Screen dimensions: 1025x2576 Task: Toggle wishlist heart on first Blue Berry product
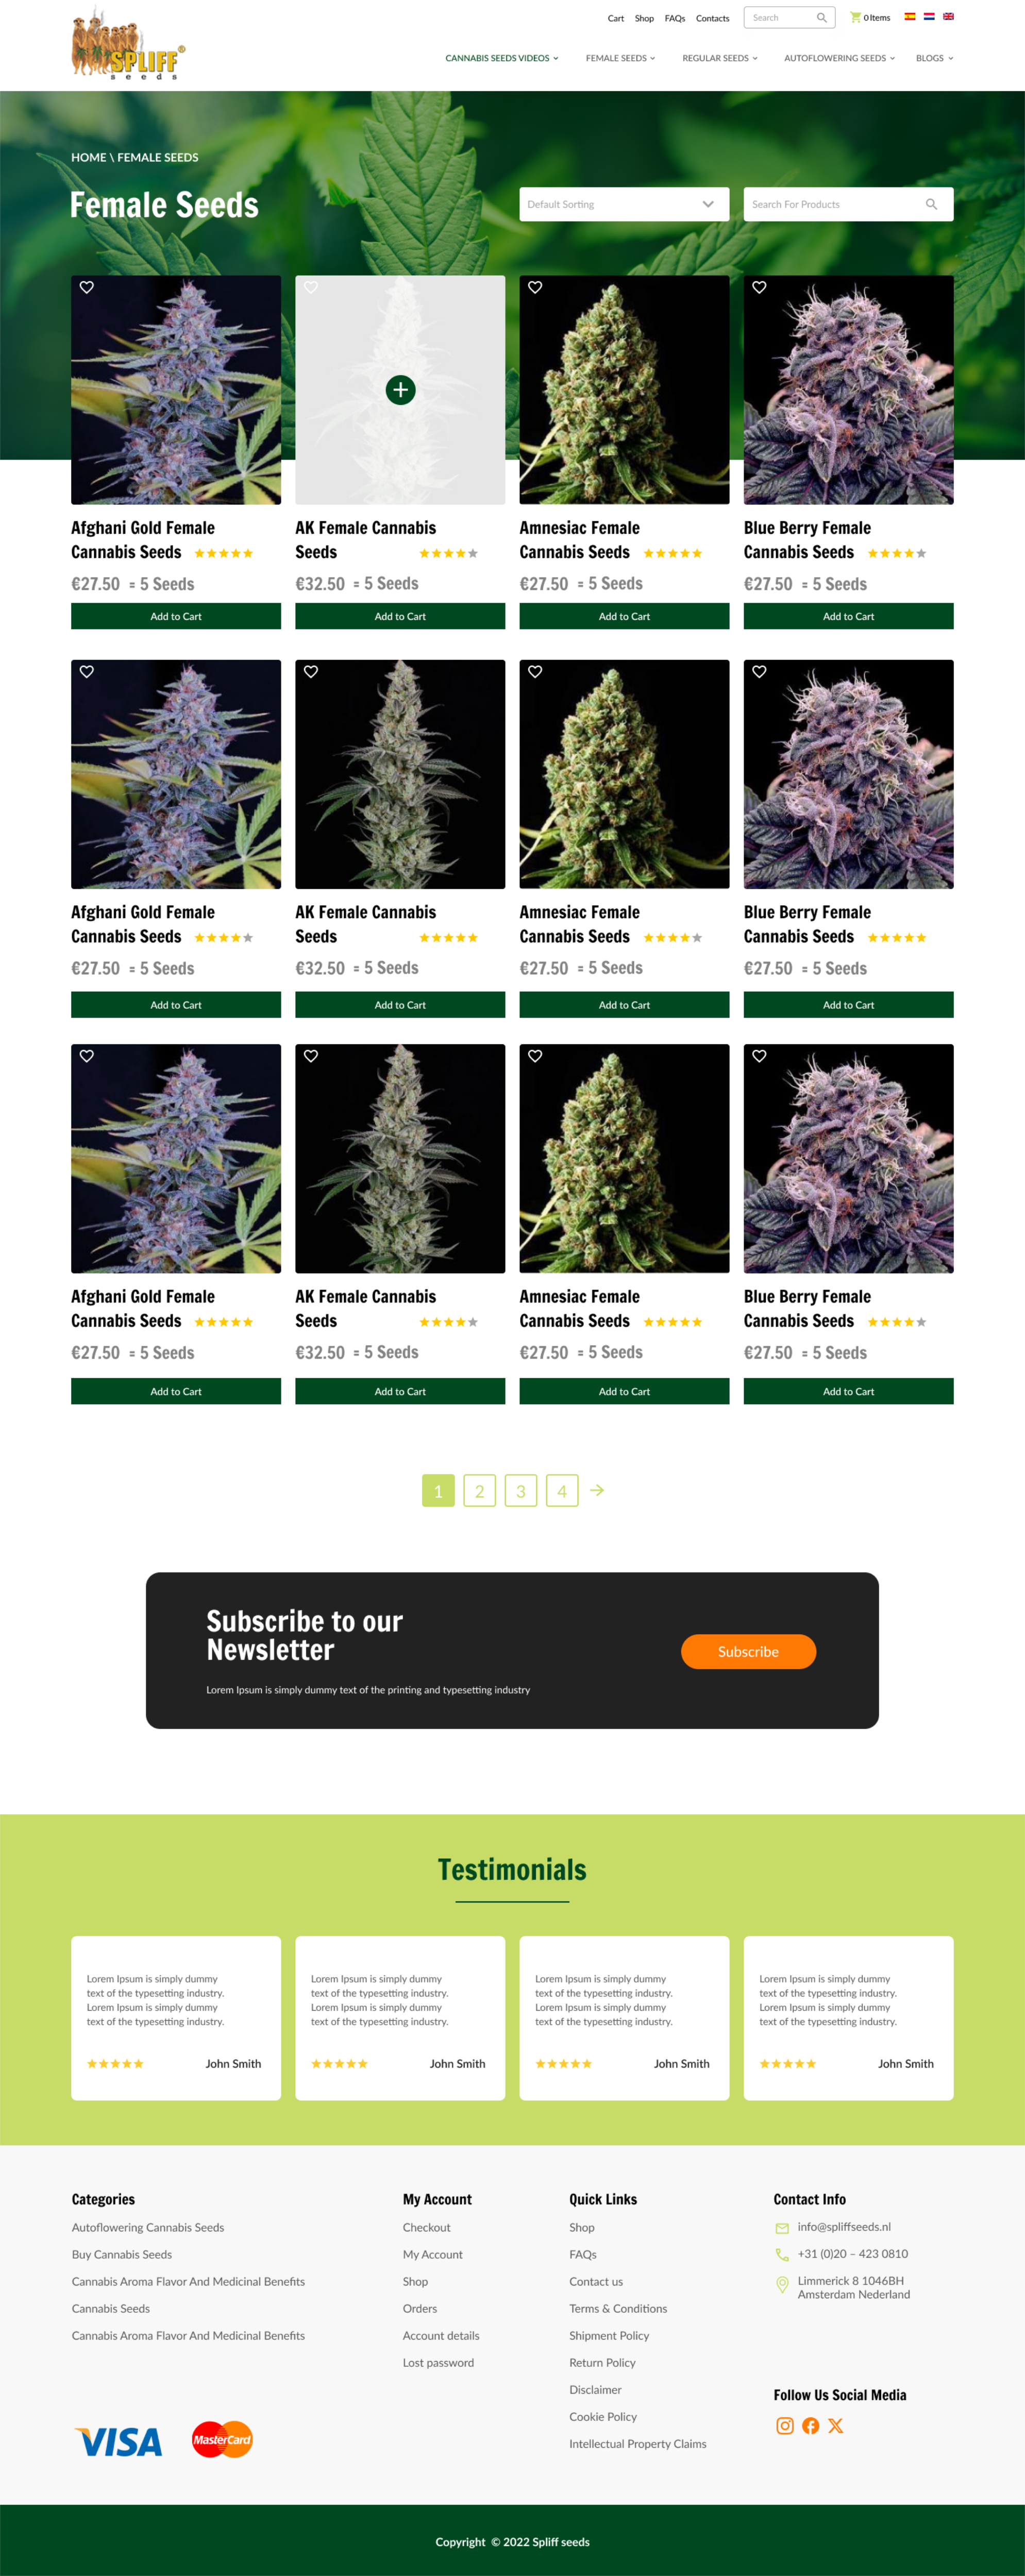(x=759, y=287)
